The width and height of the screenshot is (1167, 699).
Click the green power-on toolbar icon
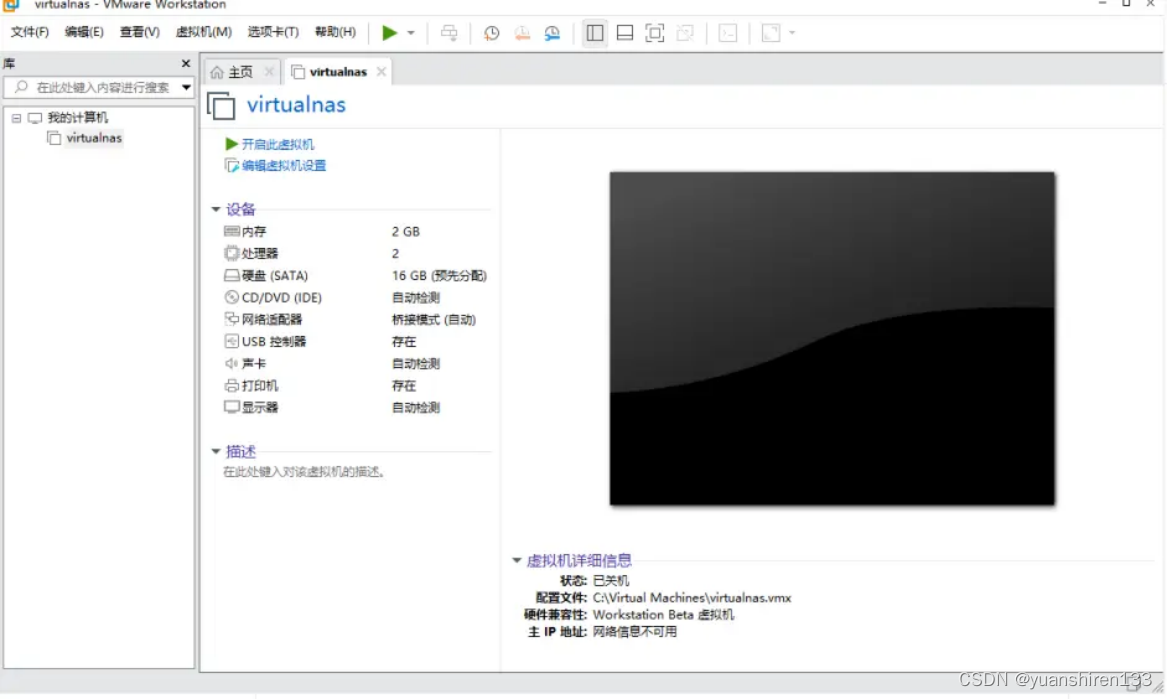(391, 33)
